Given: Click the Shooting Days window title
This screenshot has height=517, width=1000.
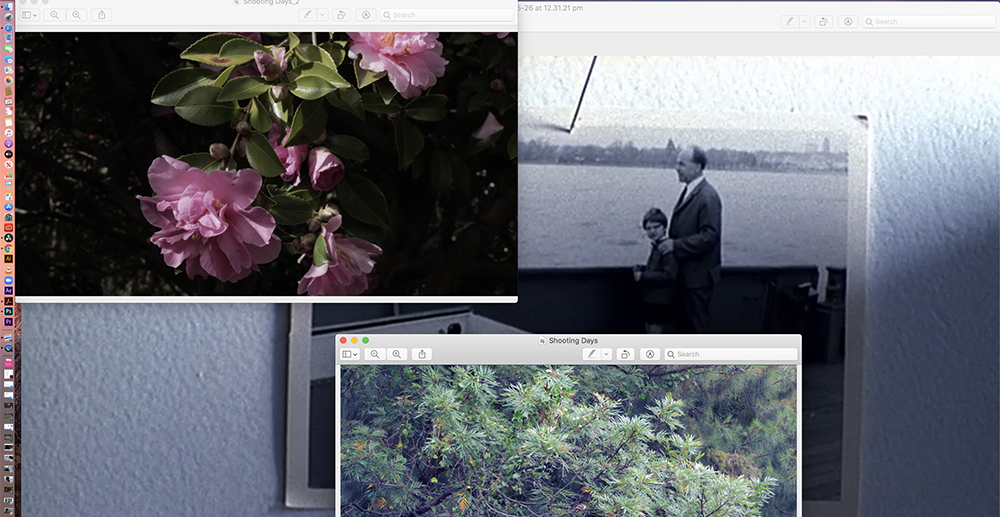Looking at the screenshot, I should [573, 340].
